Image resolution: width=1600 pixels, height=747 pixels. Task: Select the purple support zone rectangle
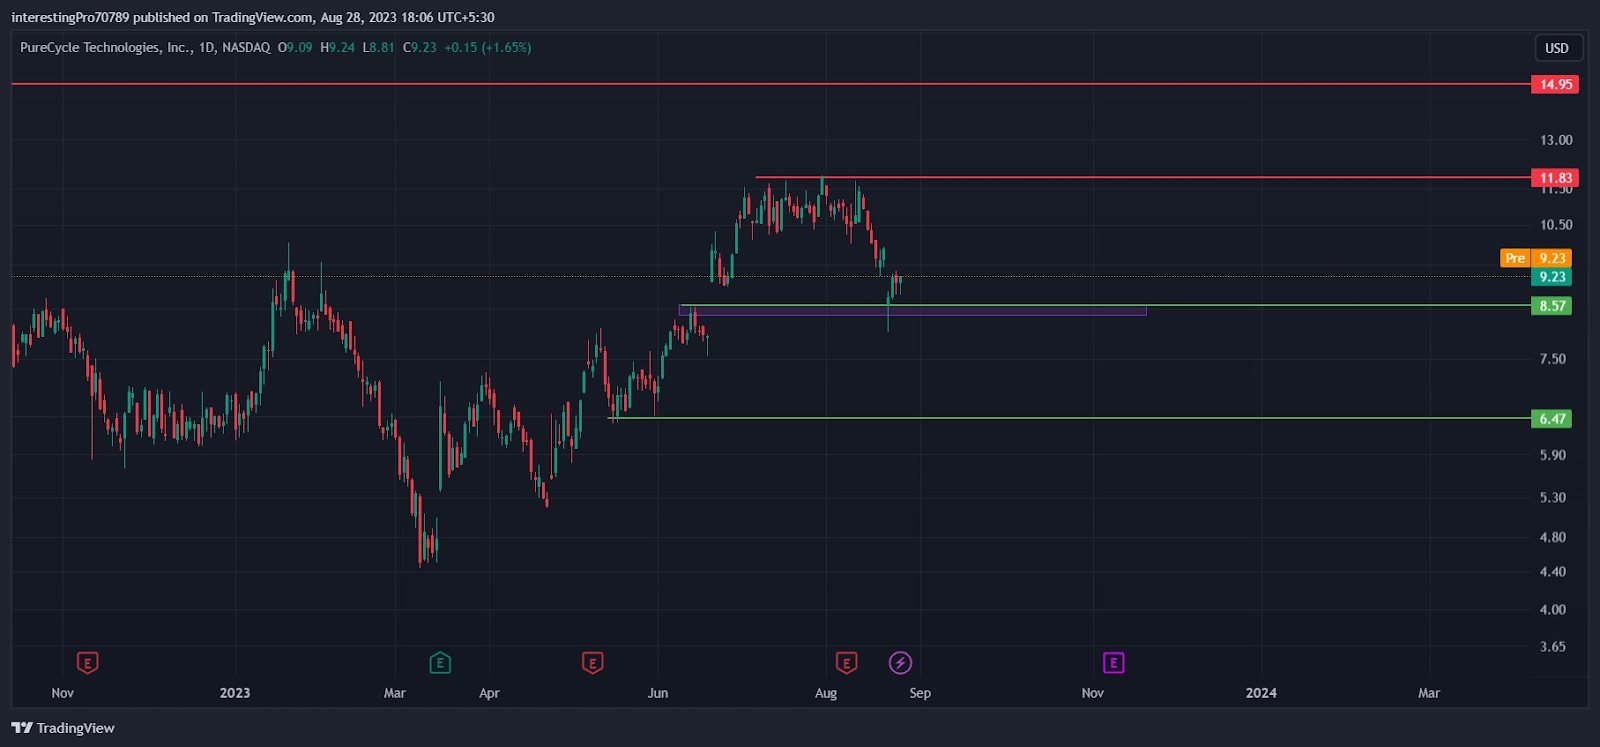pyautogui.click(x=912, y=311)
